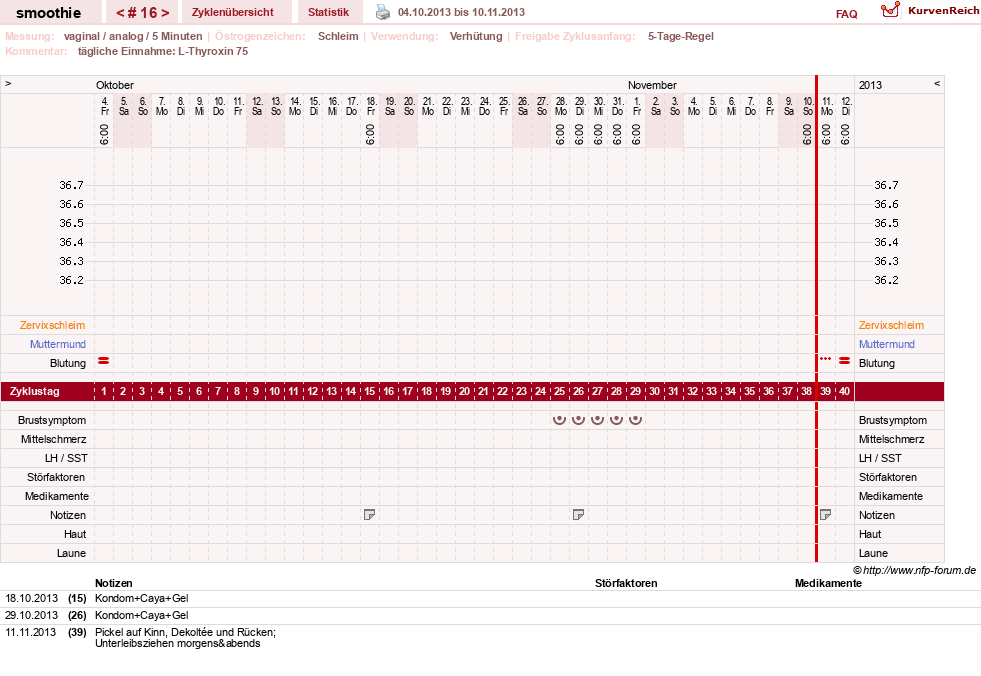Expand chart with left '>' arrow by Oktober

[8, 83]
